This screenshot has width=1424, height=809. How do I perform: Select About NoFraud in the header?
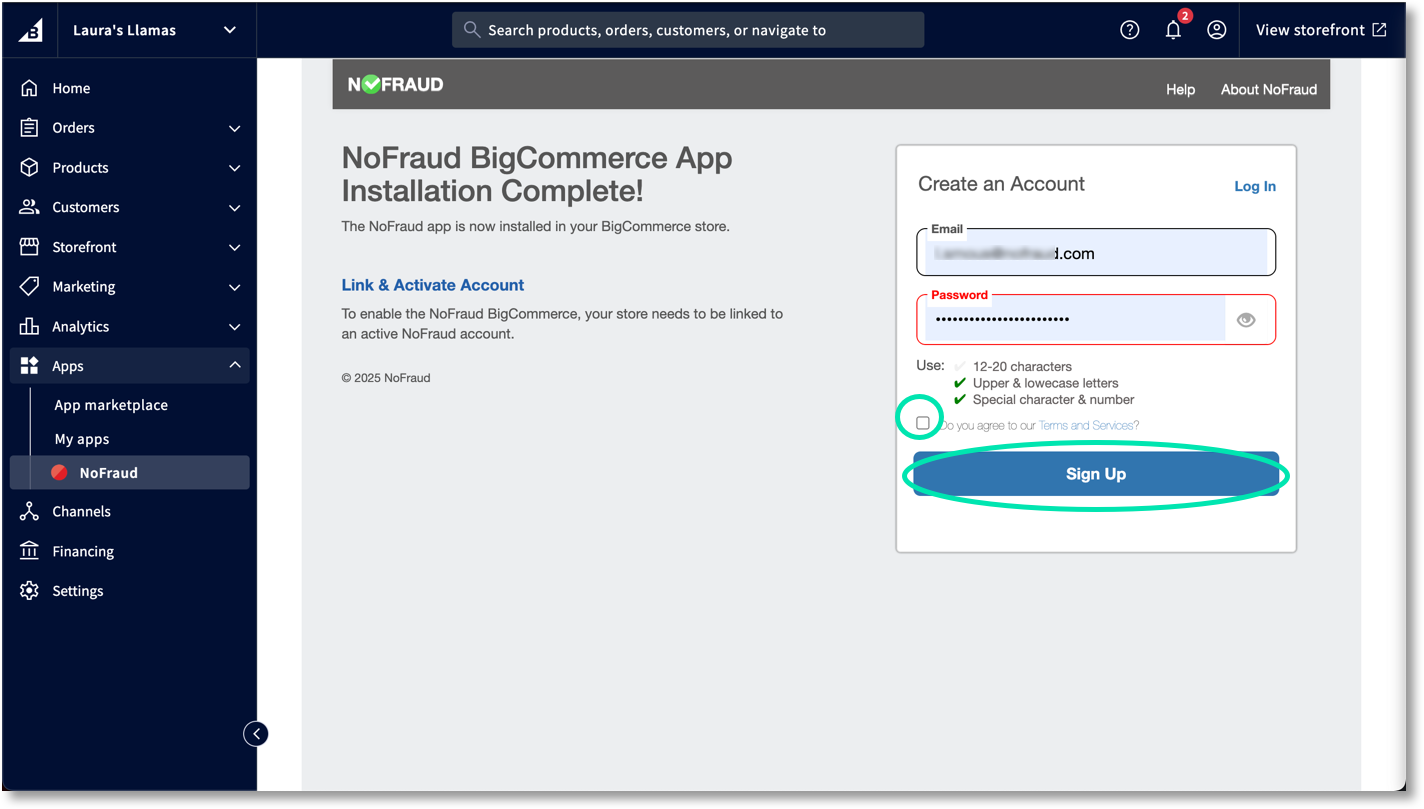[1268, 89]
